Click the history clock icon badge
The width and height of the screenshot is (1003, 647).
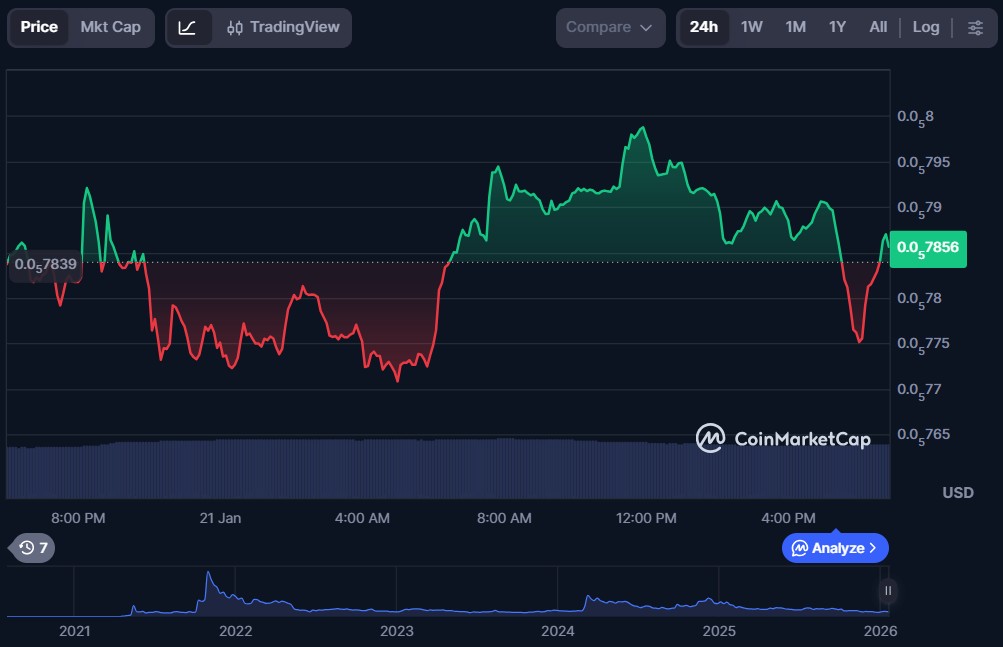[33, 547]
